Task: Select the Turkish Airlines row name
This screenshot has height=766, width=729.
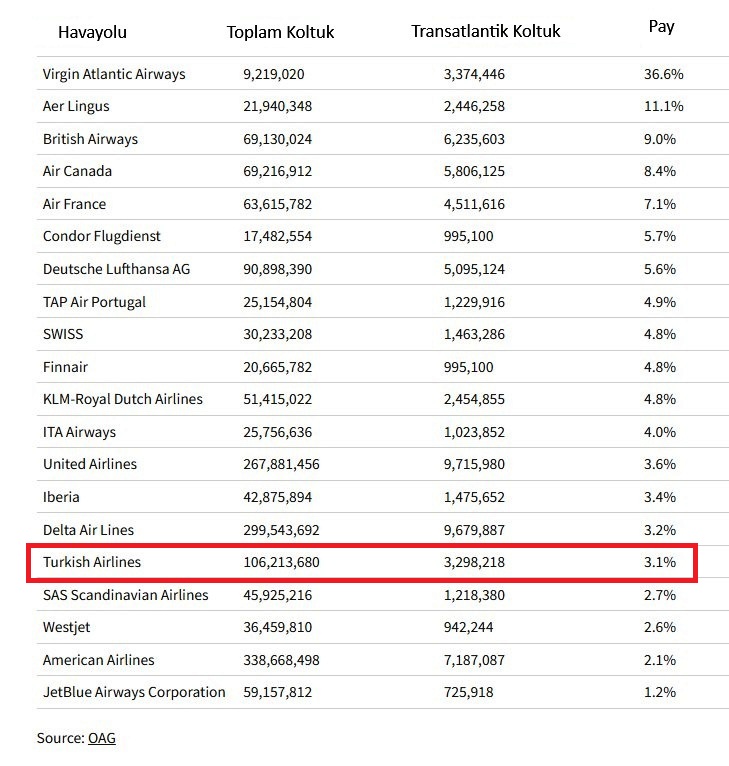Action: pos(92,562)
